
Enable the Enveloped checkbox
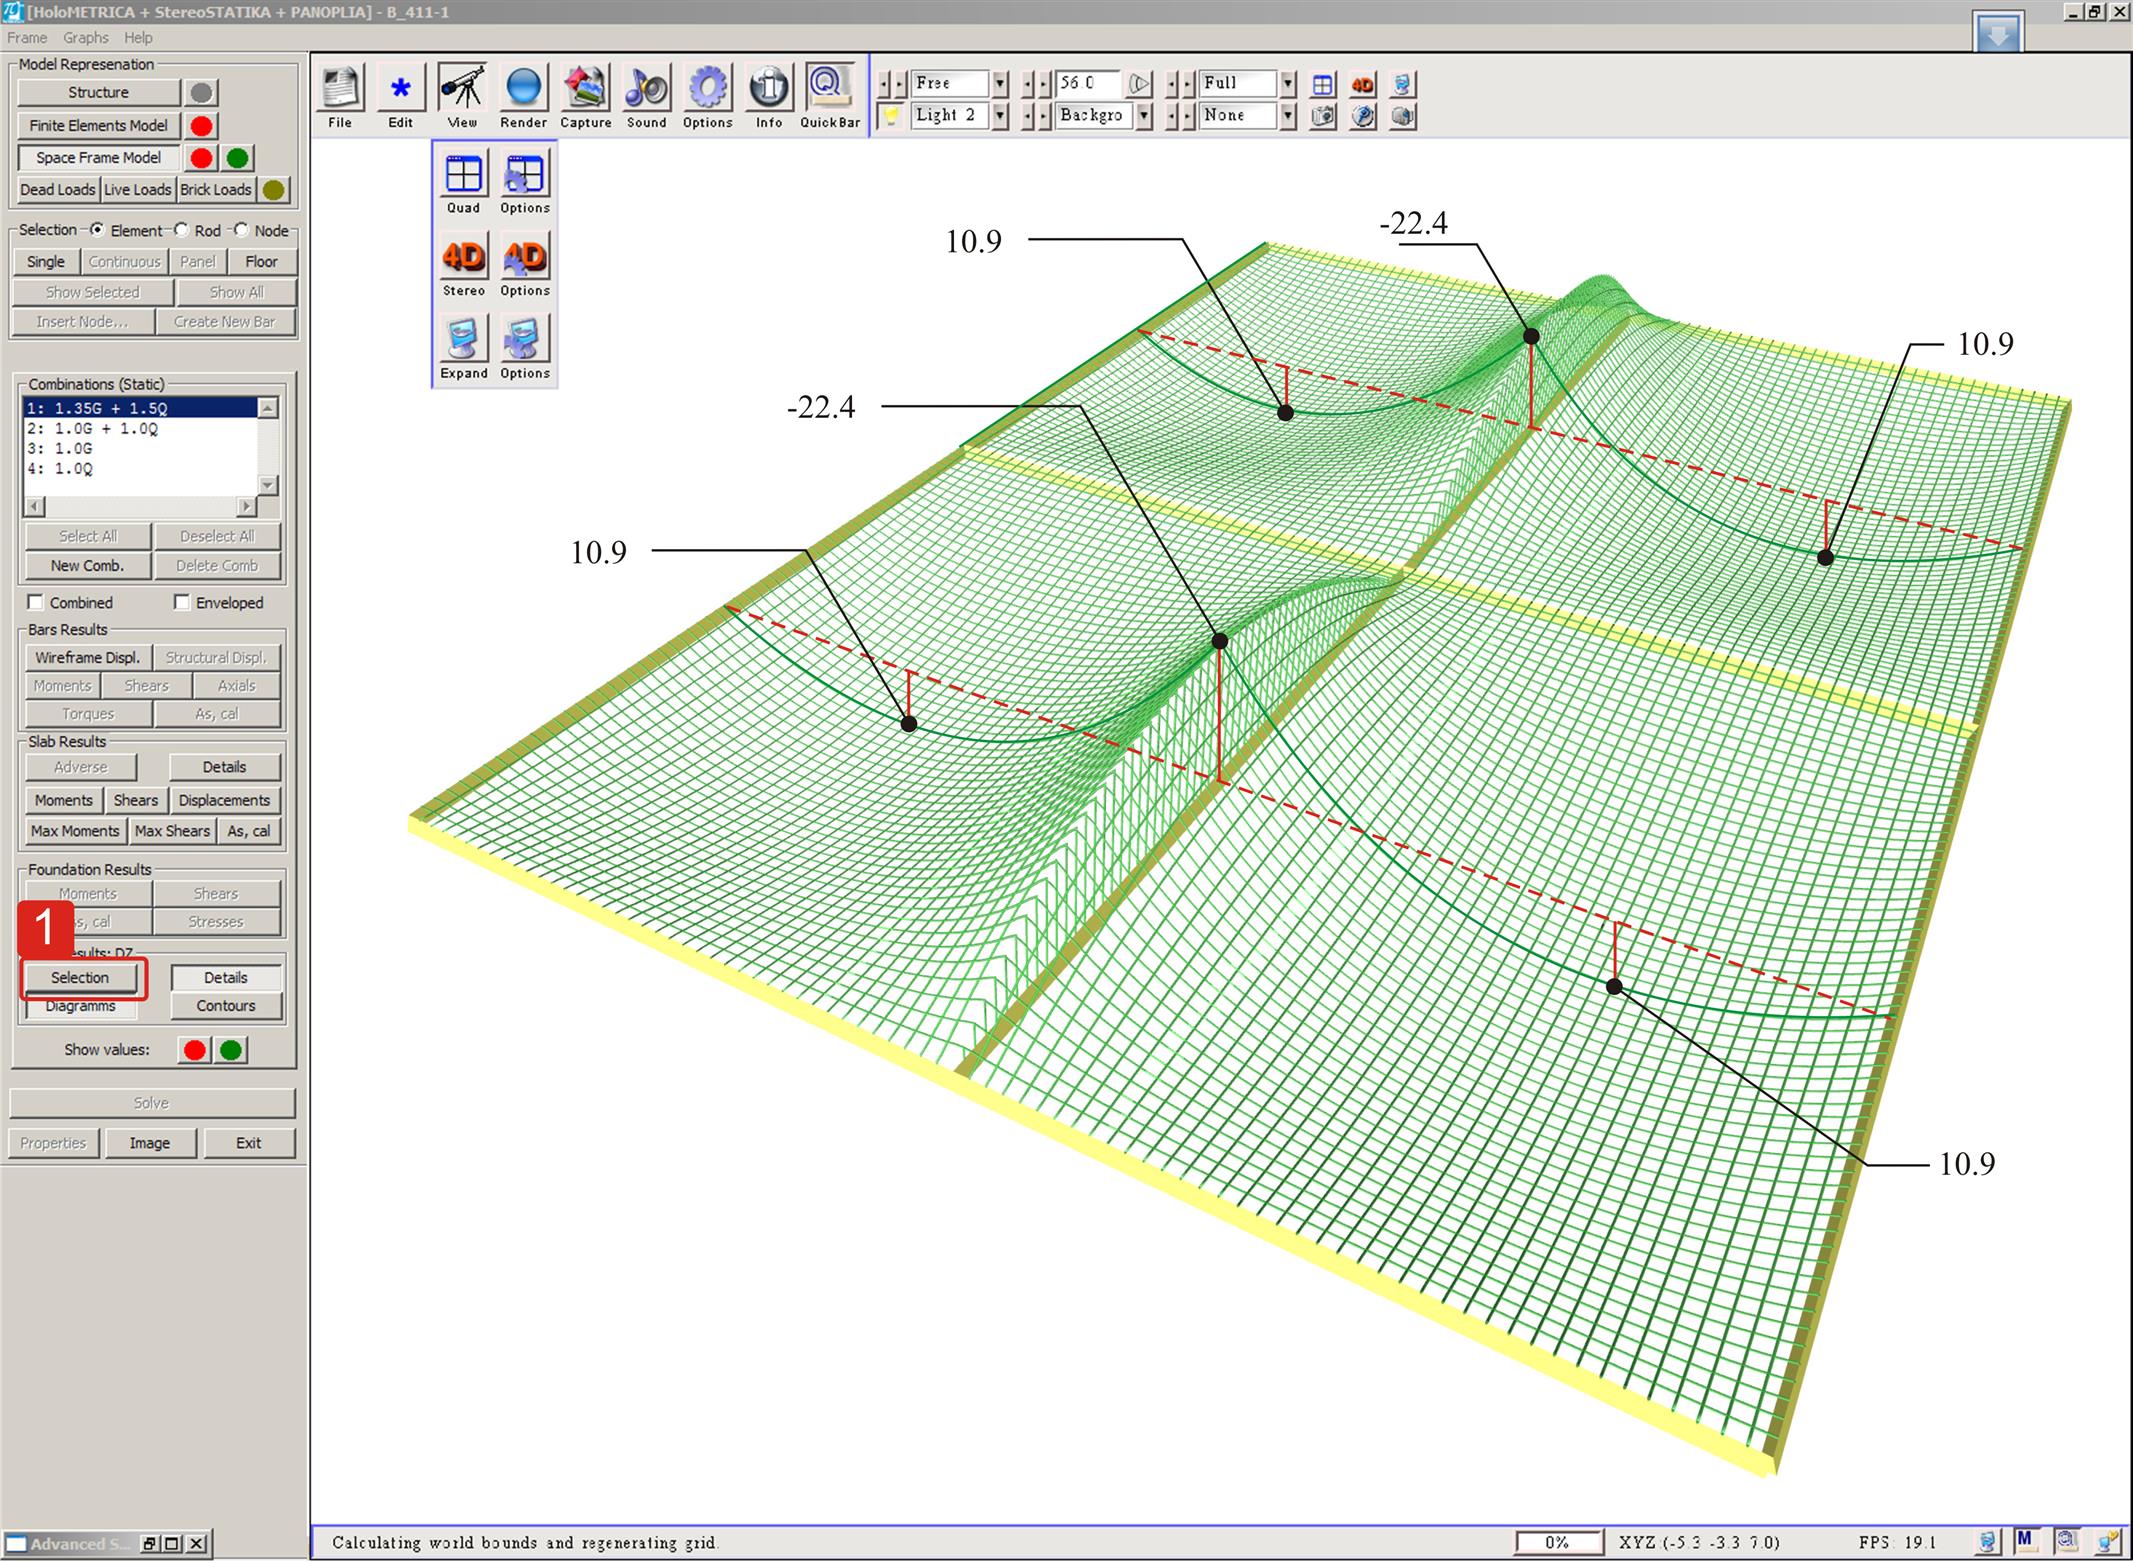182,602
